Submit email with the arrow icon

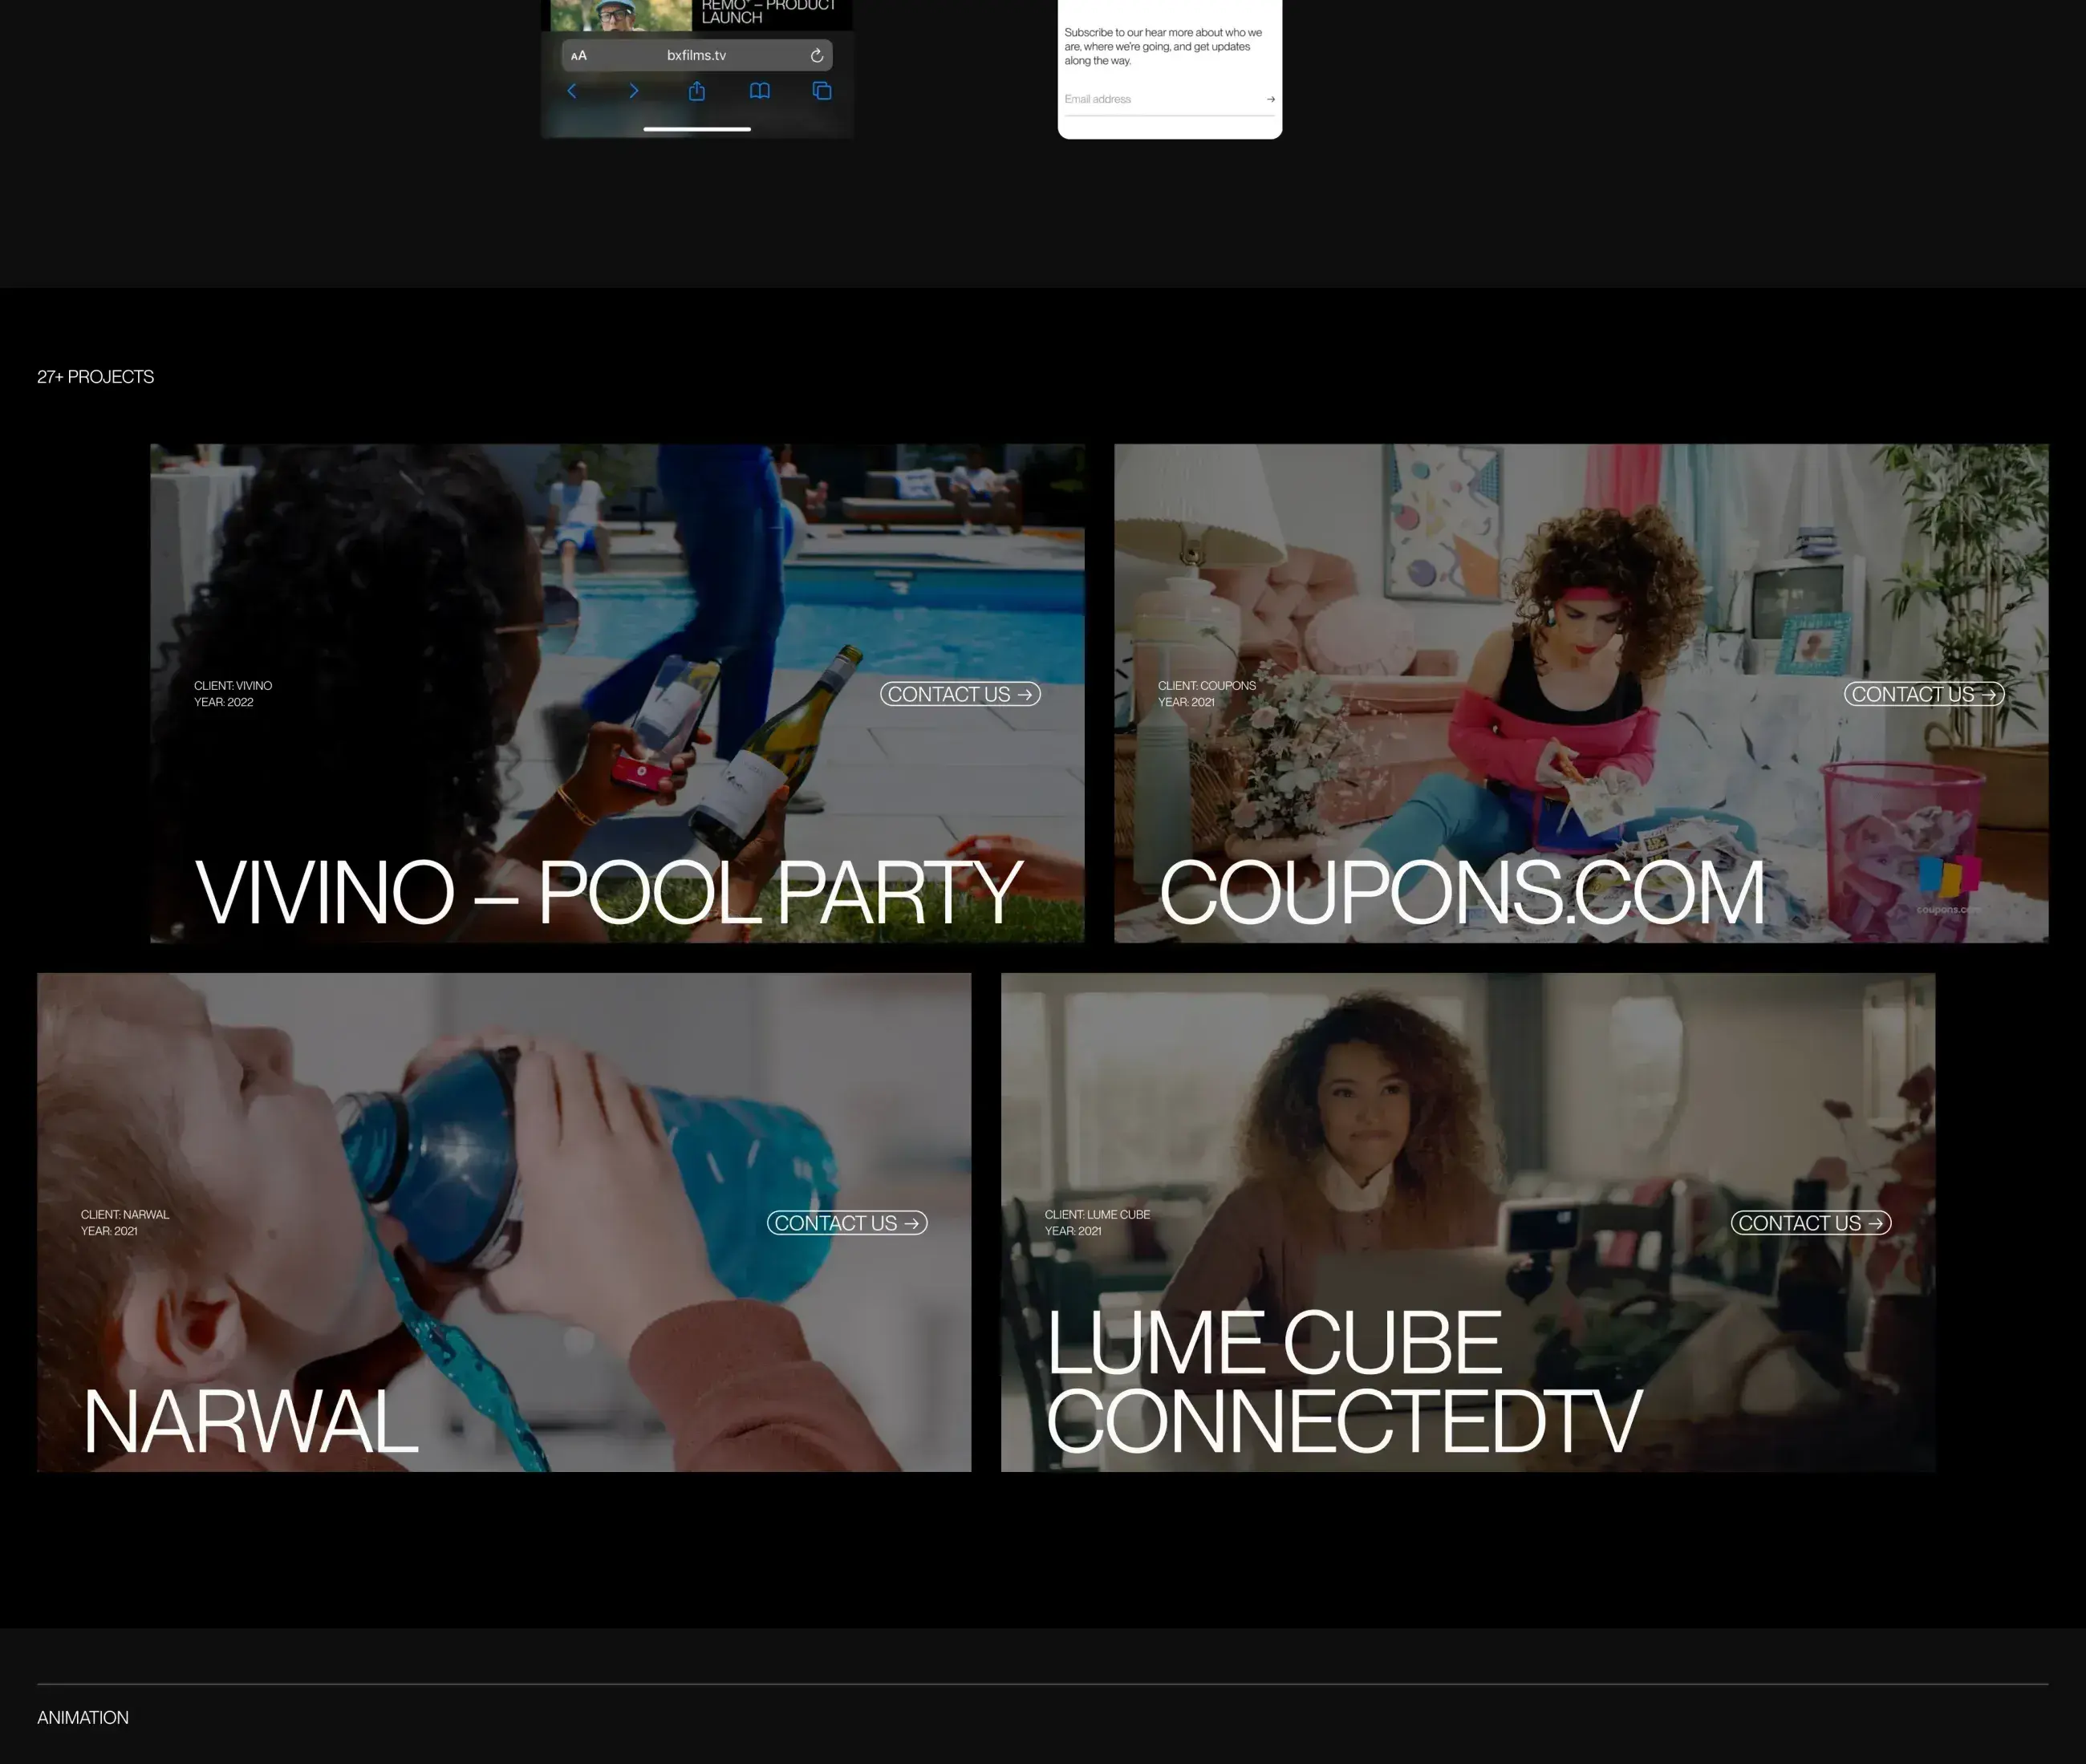(x=1270, y=99)
